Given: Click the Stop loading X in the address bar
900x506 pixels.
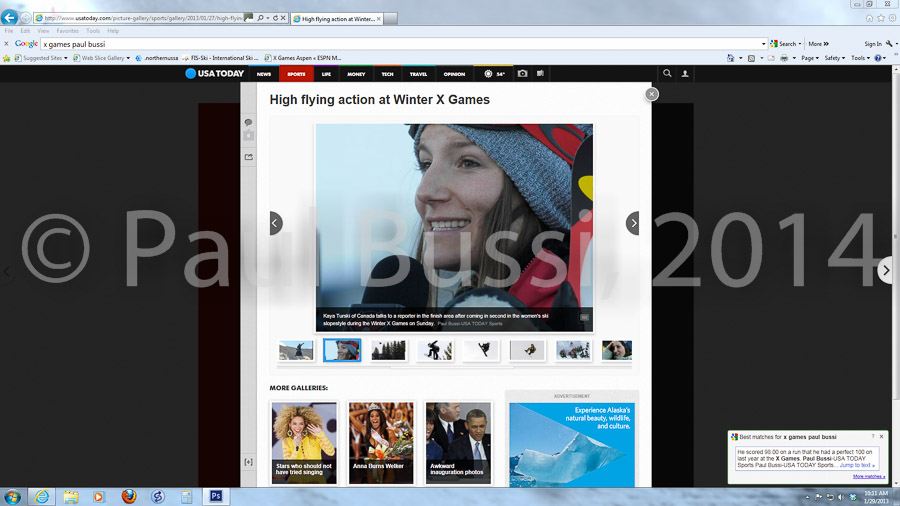Looking at the screenshot, I should click(283, 18).
